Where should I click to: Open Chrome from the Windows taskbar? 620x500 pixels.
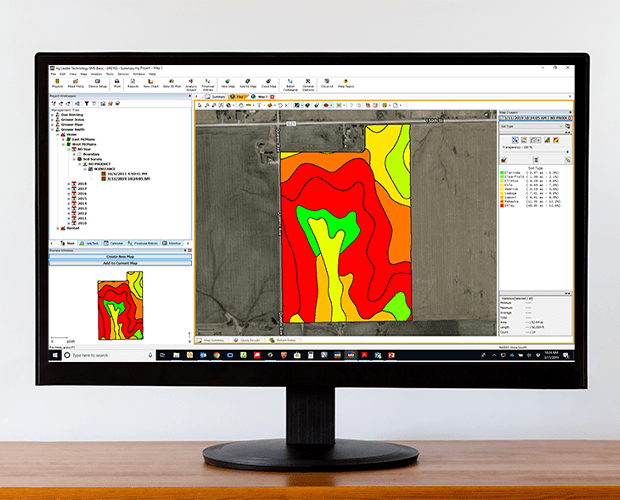216,355
